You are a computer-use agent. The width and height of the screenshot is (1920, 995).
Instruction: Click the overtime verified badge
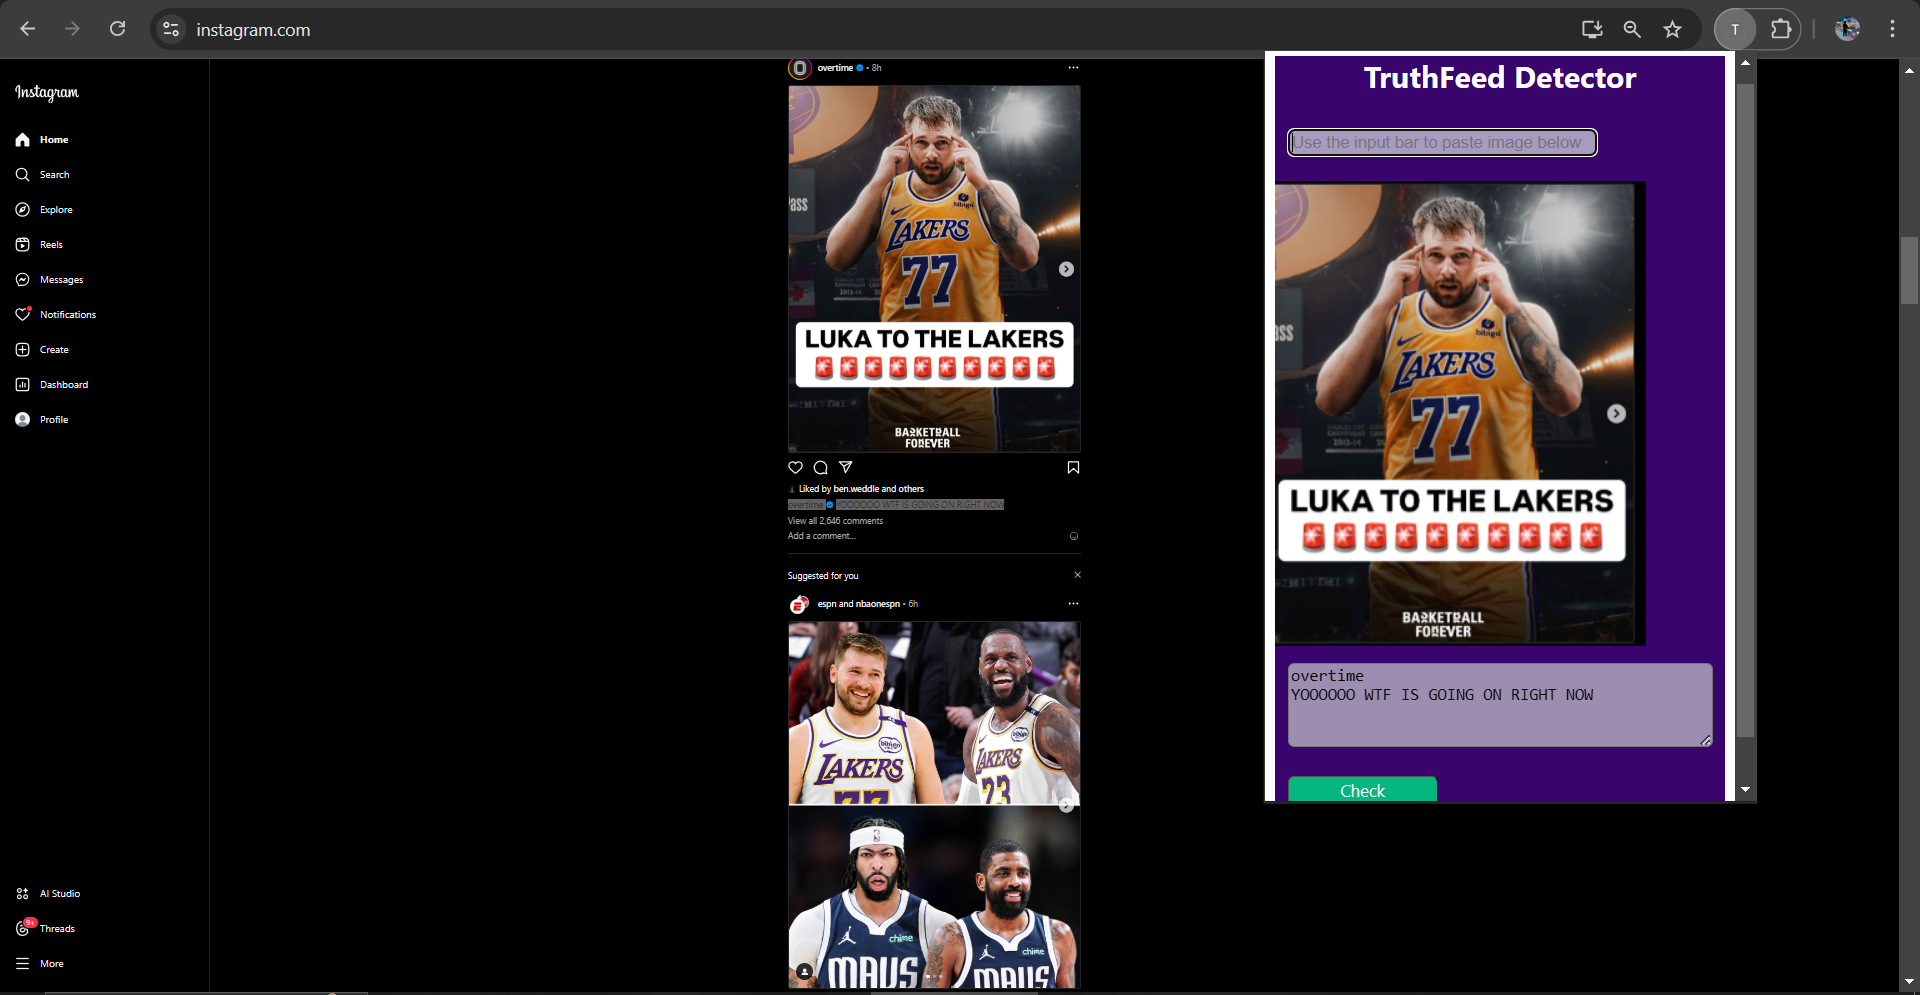[x=860, y=68]
